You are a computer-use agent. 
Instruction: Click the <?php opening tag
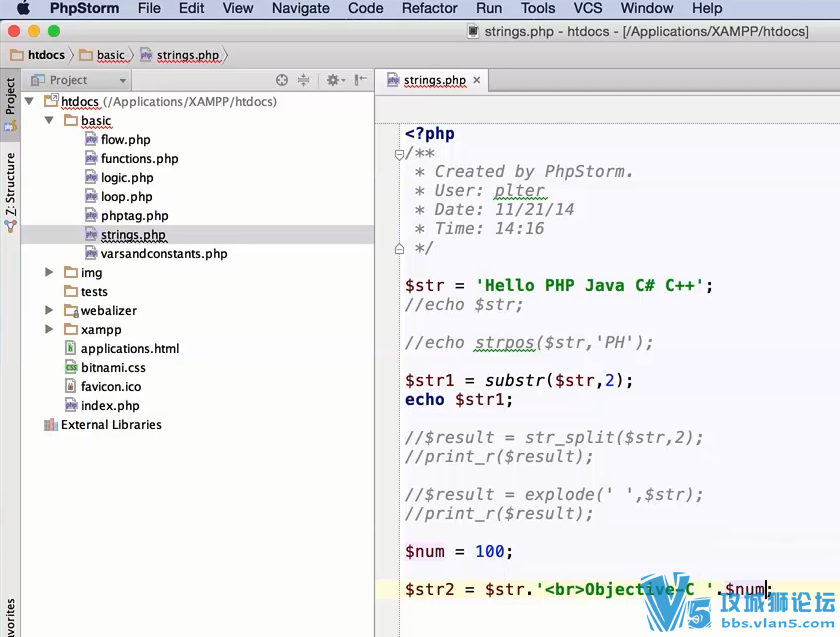coord(430,133)
